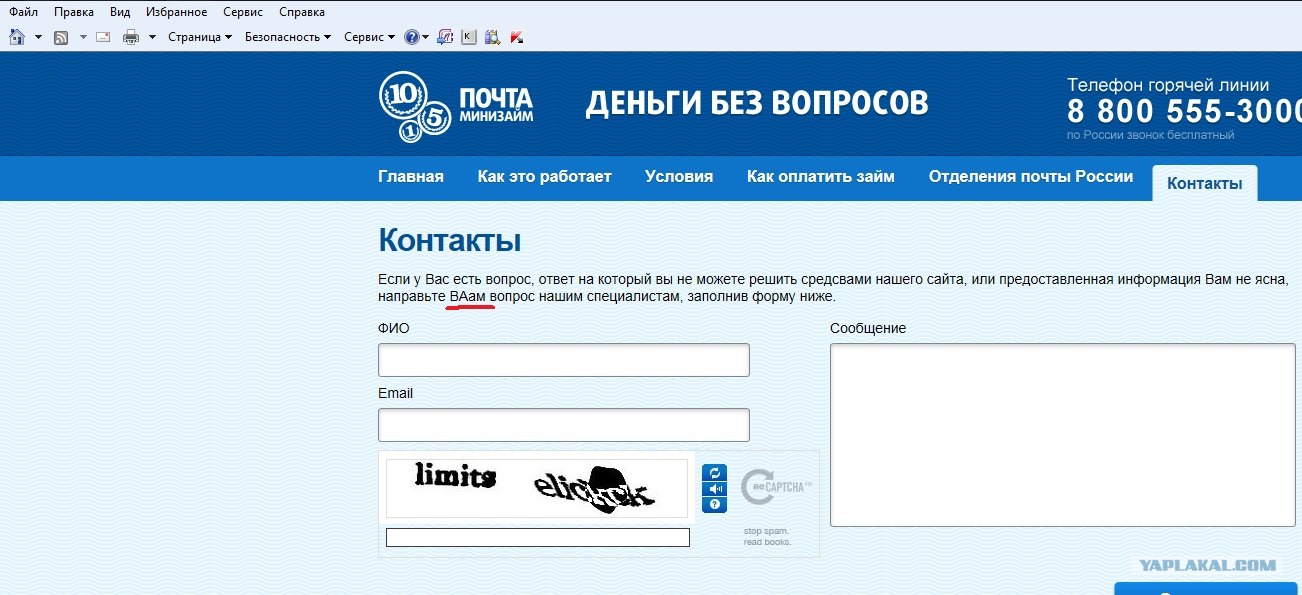Screen dimensions: 1302x595
Task: Open the RSS feeds icon
Action: click(61, 37)
